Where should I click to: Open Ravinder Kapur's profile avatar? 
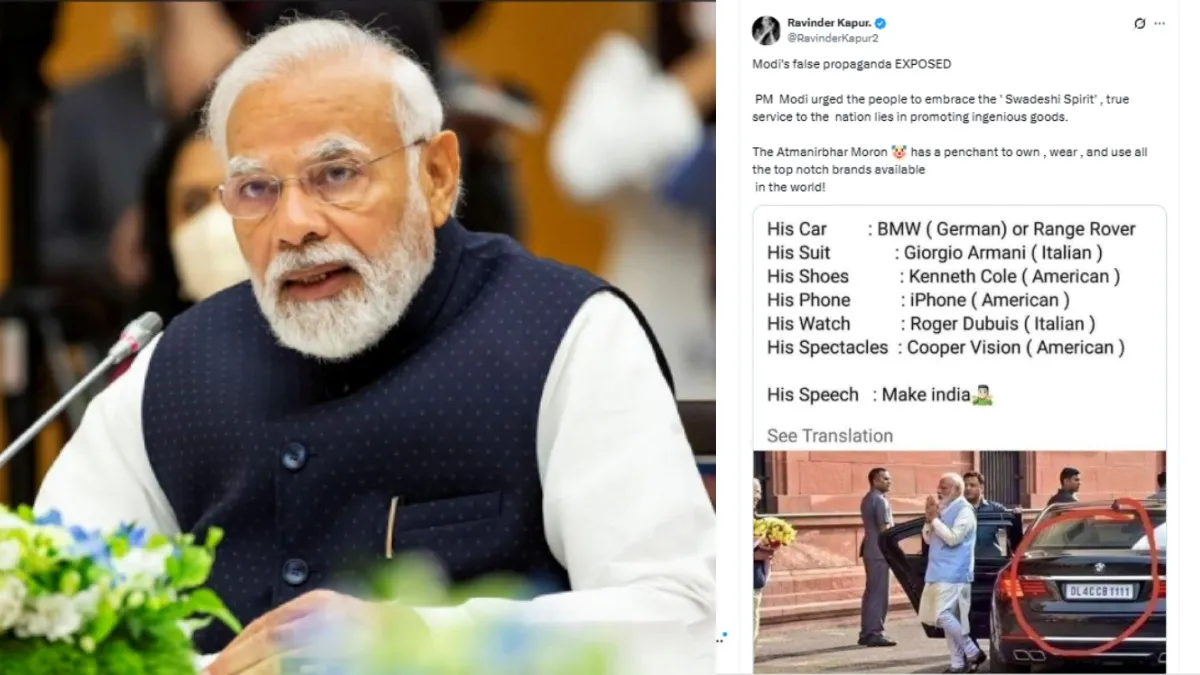[x=766, y=30]
